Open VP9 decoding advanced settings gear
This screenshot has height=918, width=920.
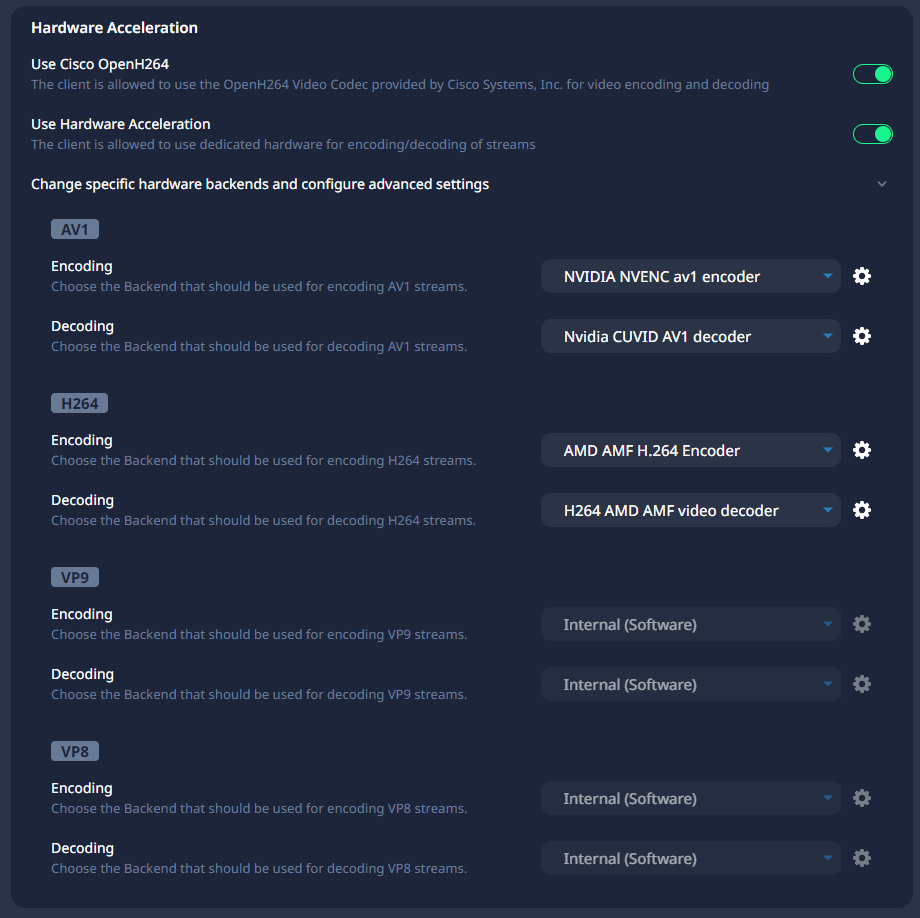click(x=861, y=684)
